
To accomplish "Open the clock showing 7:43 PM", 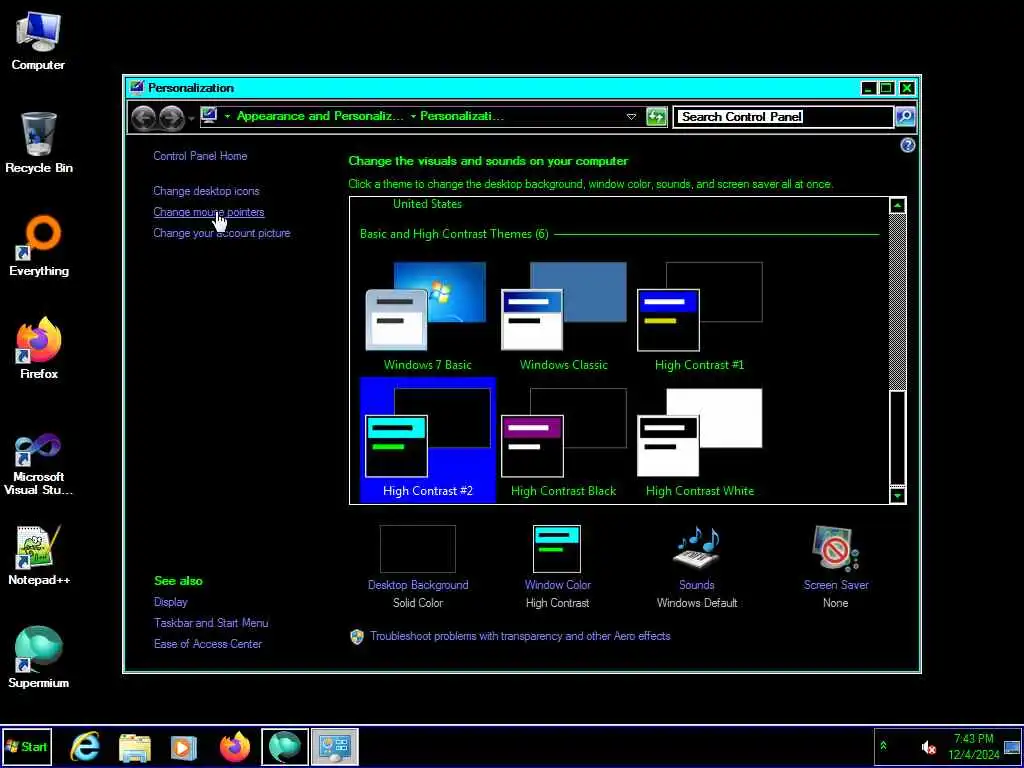I will pyautogui.click(x=974, y=746).
